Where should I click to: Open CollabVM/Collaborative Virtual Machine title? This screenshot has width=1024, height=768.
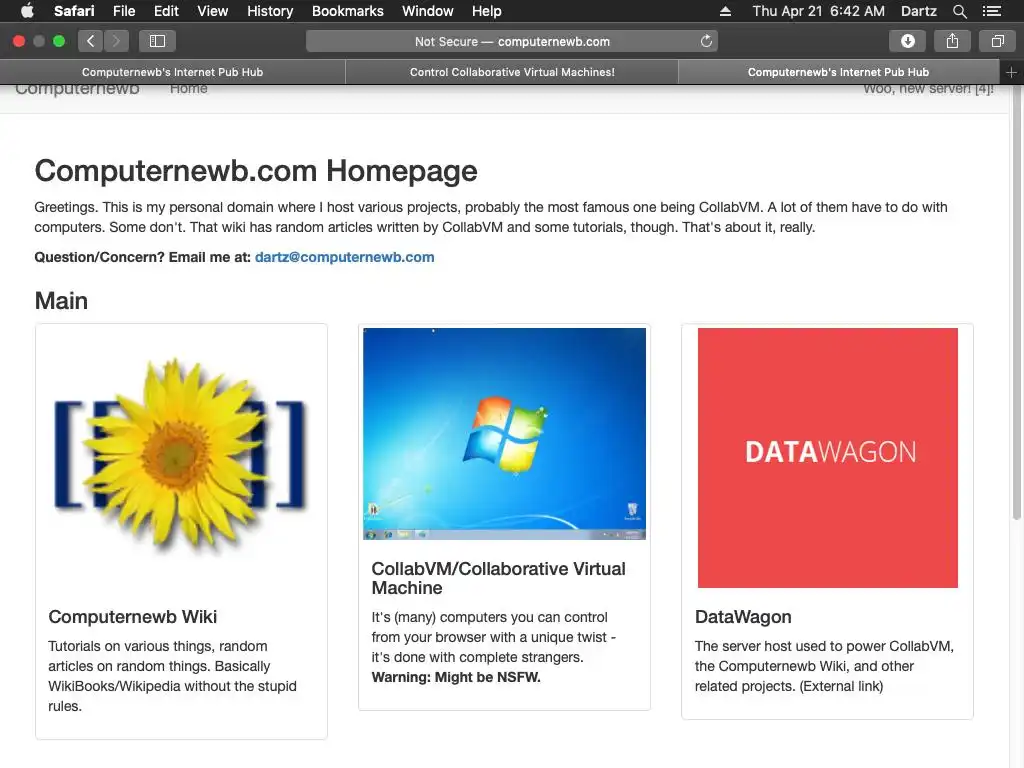(x=498, y=578)
